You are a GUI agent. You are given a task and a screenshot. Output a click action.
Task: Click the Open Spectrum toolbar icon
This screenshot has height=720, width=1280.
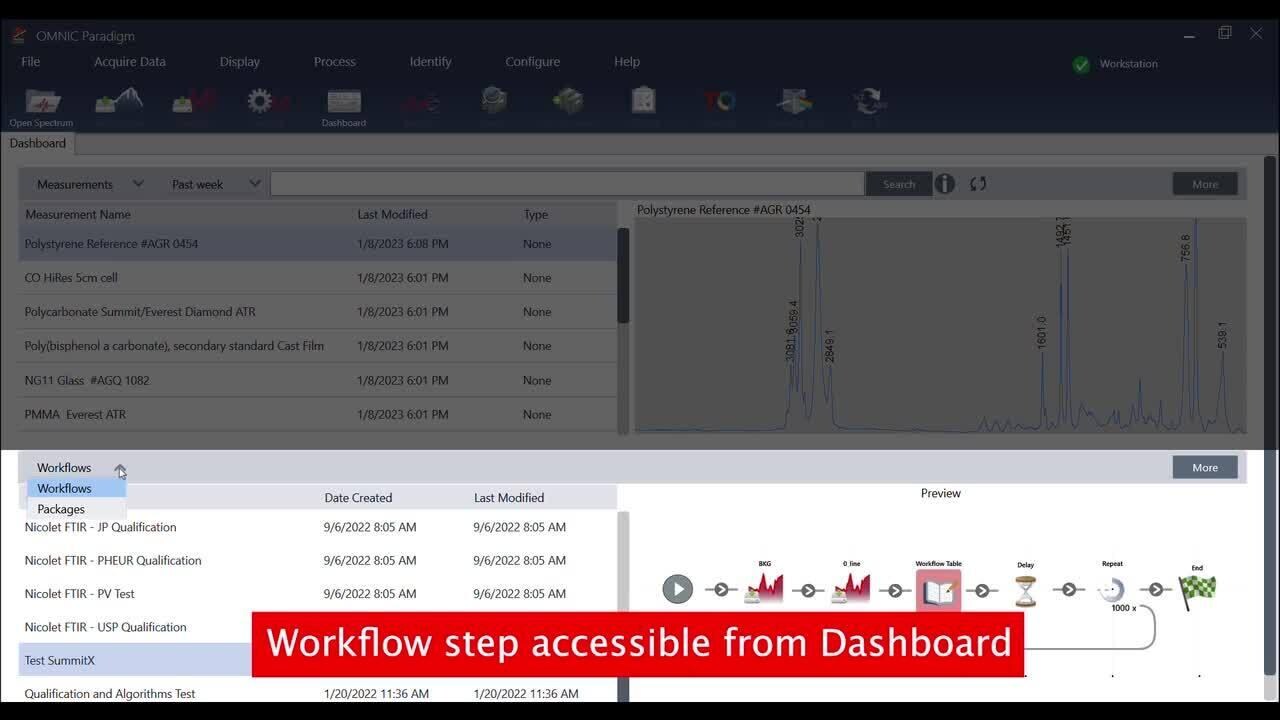coord(41,104)
